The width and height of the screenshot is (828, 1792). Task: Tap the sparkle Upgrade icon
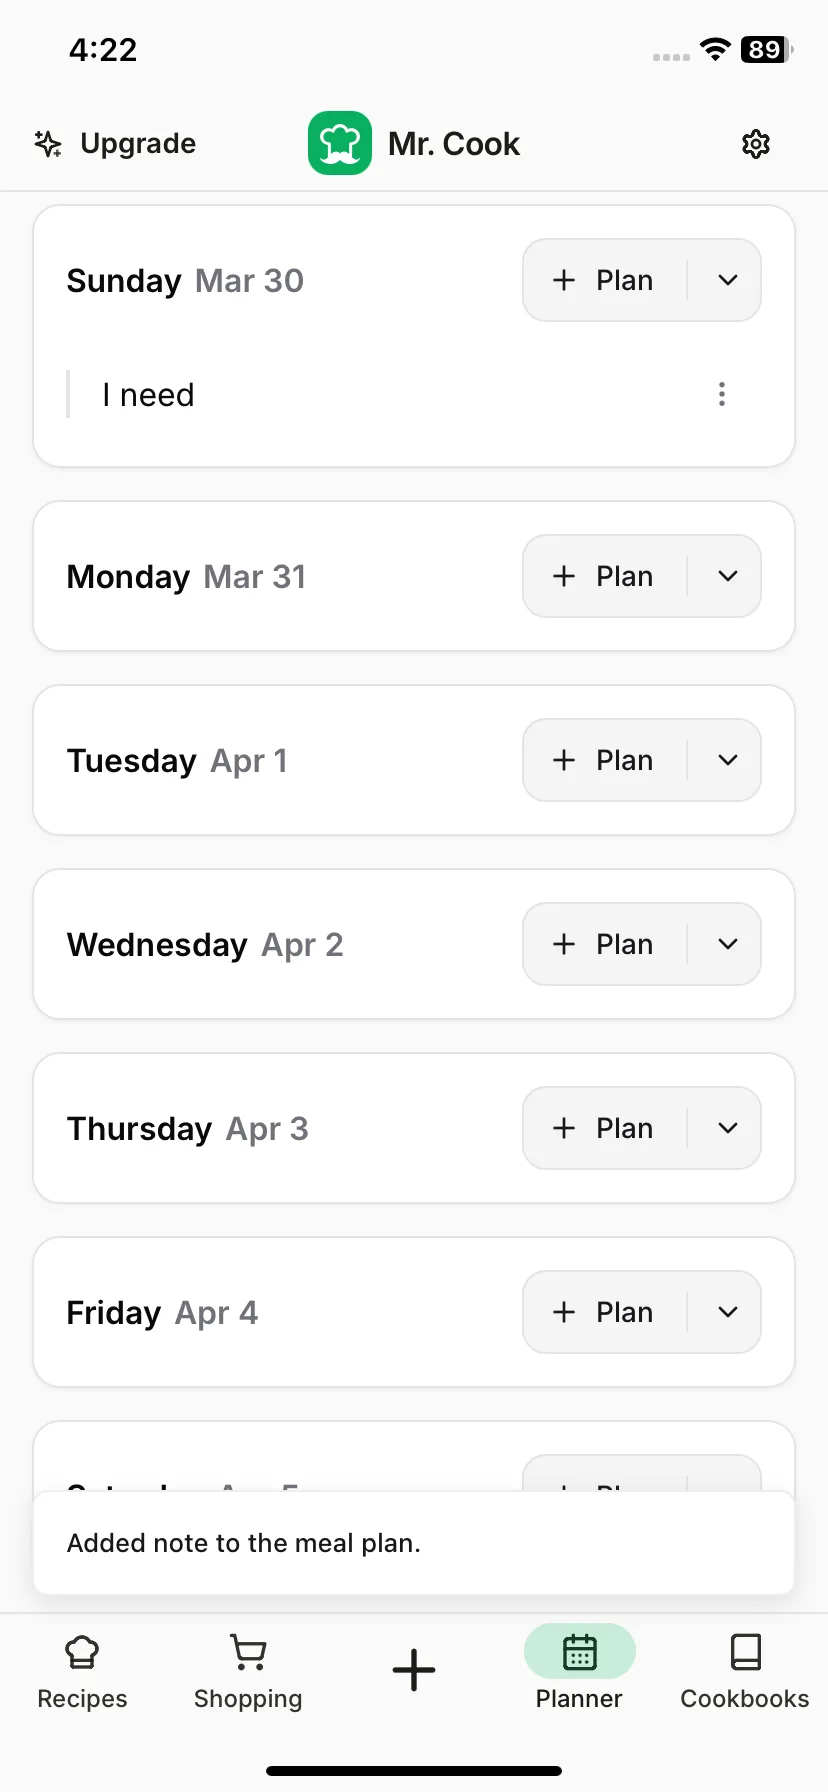(48, 144)
